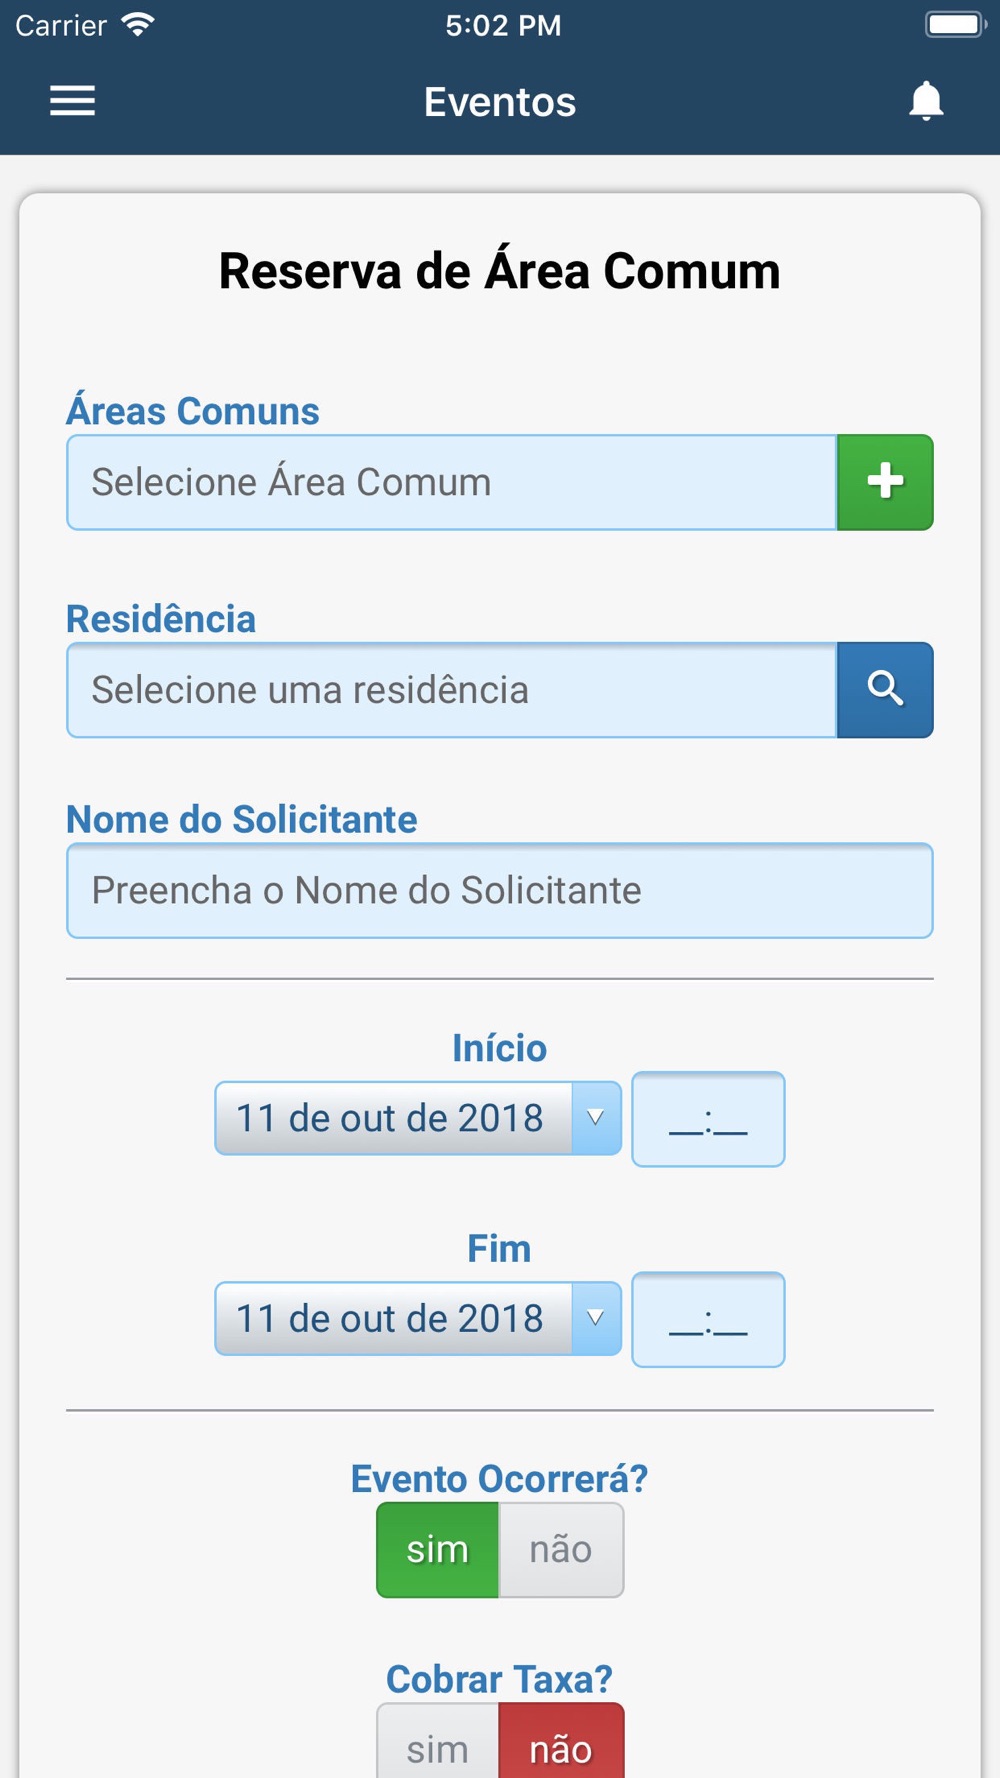This screenshot has height=1778, width=1000.
Task: Check the Wi-Fi status icon
Action: click(138, 25)
